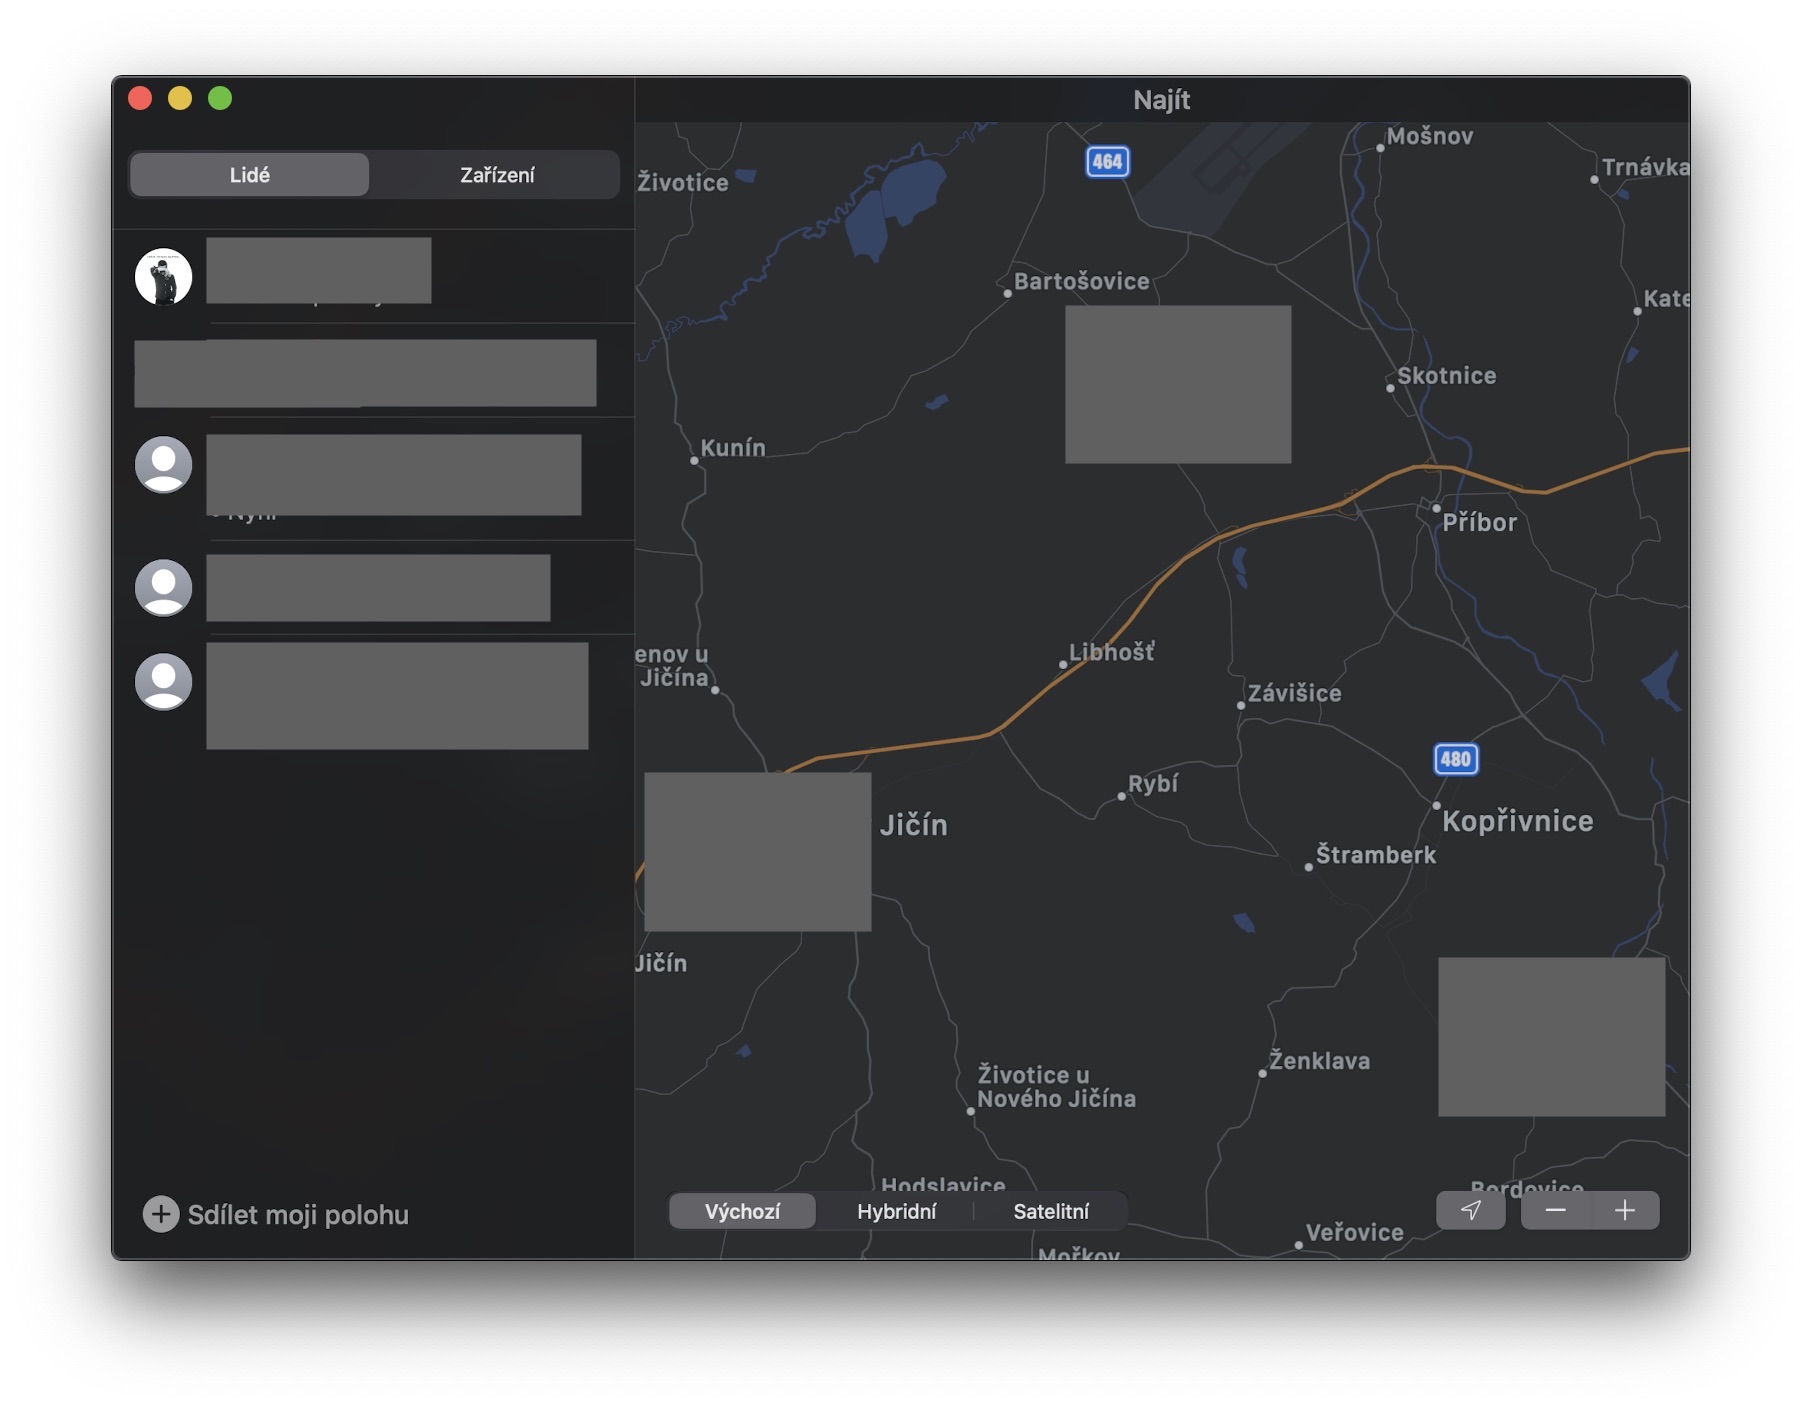Click the Mošnov label on map
This screenshot has width=1802, height=1408.
point(1429,136)
